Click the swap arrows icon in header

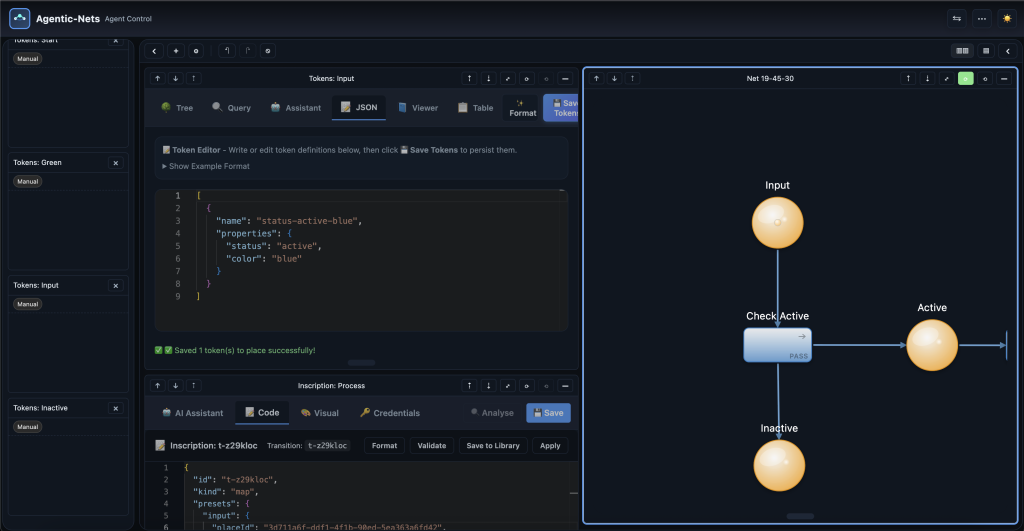coord(957,18)
